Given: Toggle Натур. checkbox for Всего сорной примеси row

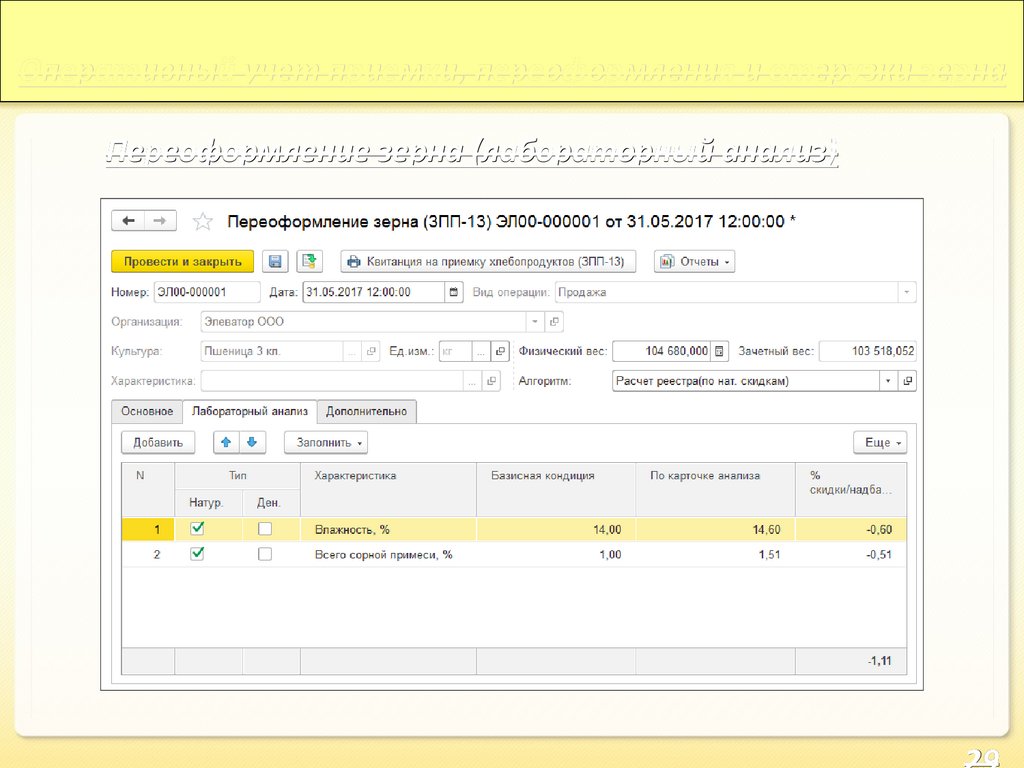Looking at the screenshot, I should (197, 553).
